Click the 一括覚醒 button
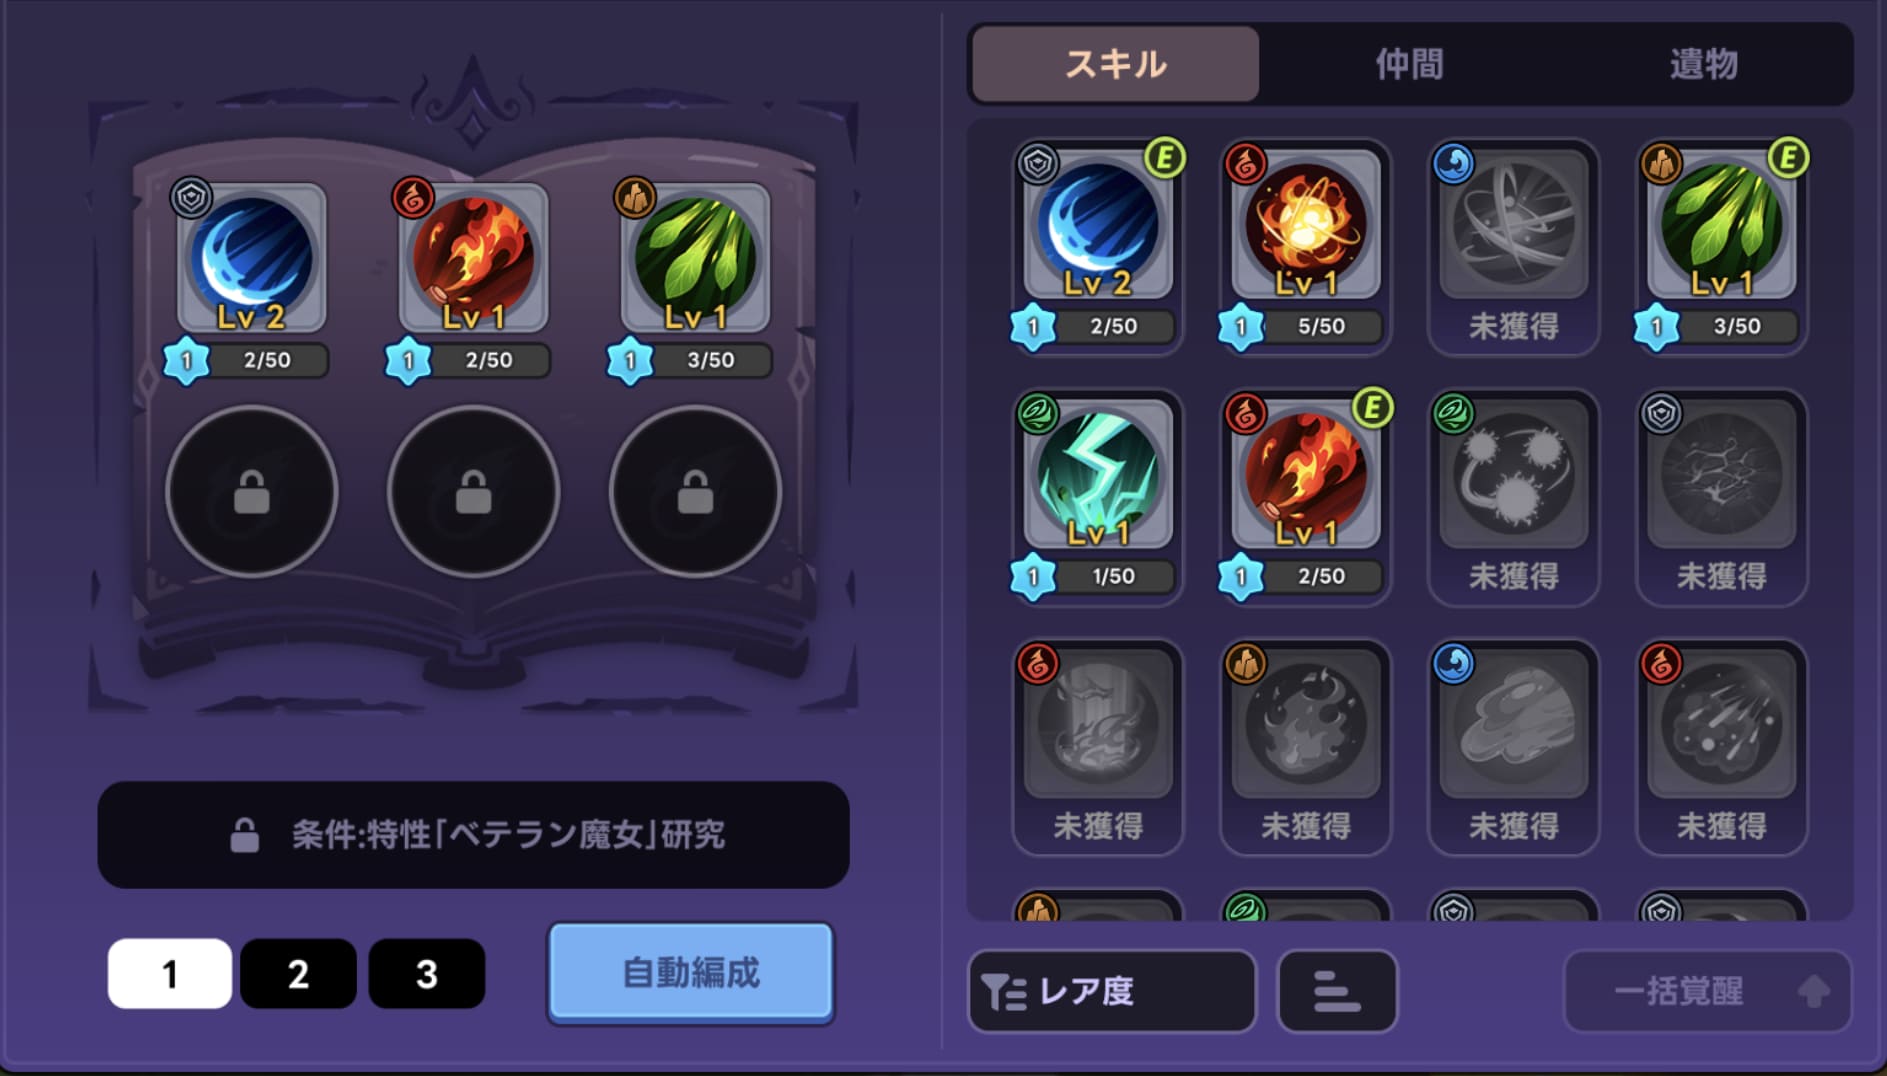This screenshot has height=1076, width=1887. coord(1708,991)
